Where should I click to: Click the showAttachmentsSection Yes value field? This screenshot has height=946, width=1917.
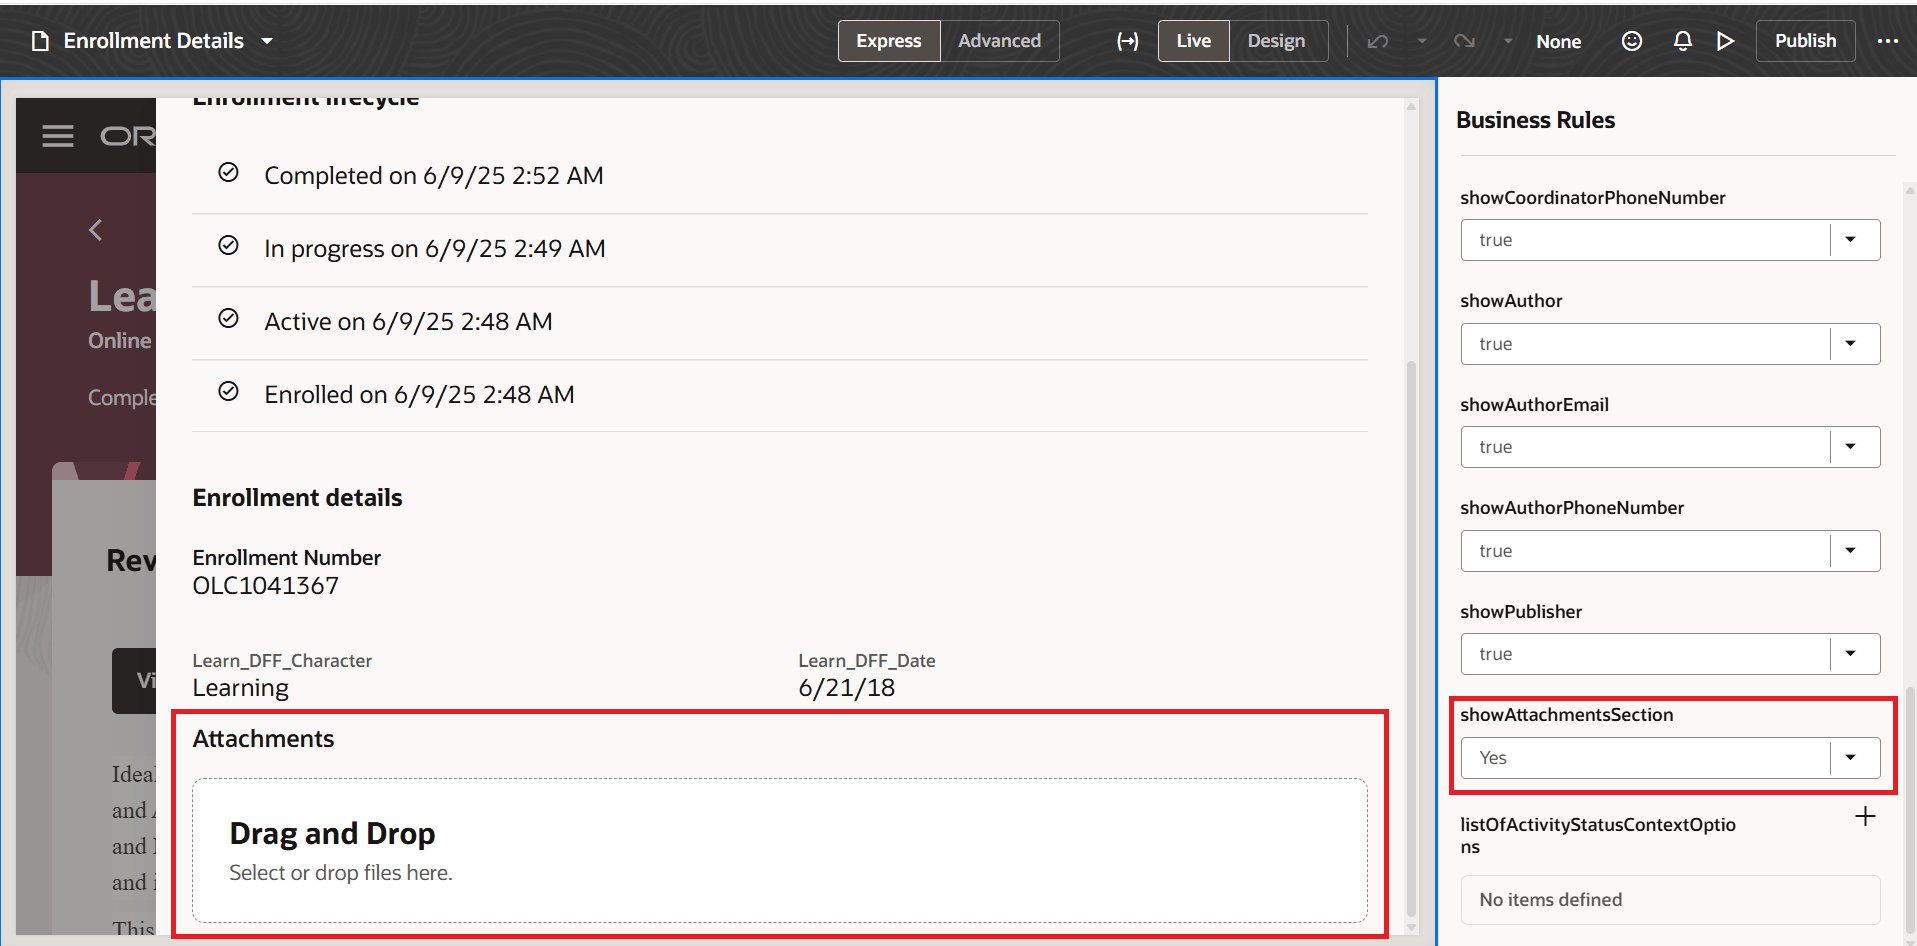[1646, 758]
